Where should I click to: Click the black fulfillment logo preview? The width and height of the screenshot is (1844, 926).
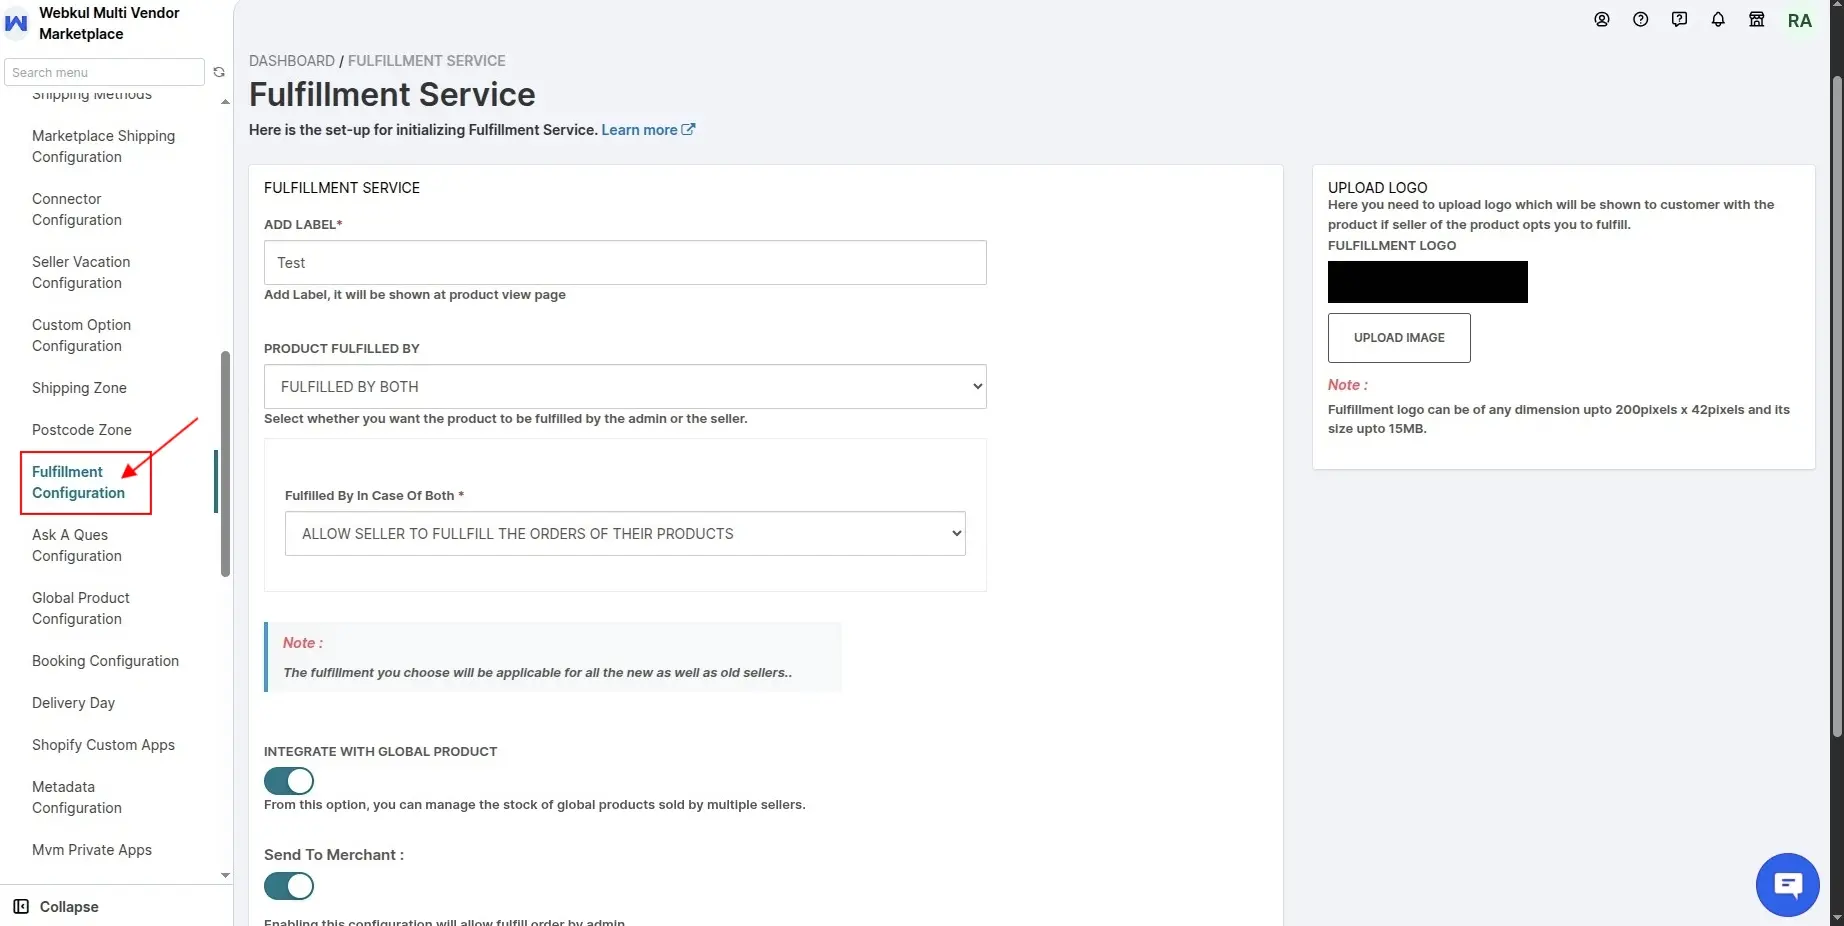(1428, 282)
